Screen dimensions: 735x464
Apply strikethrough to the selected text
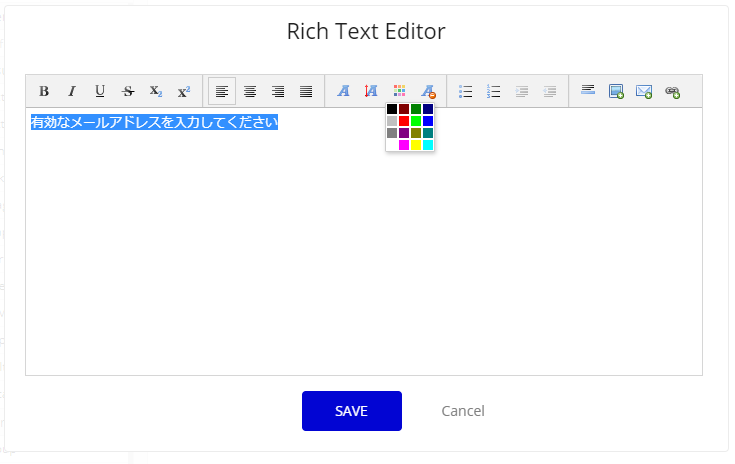(x=128, y=91)
